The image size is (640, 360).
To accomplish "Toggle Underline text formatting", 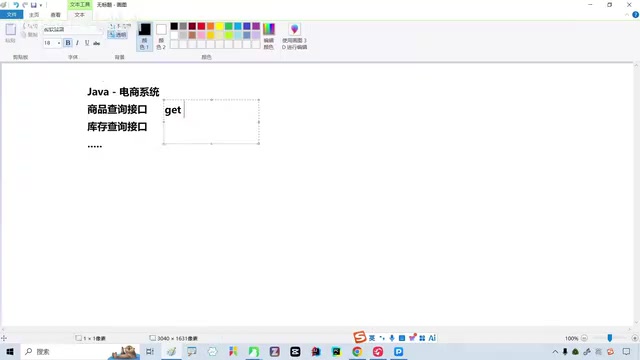I will (x=87, y=43).
